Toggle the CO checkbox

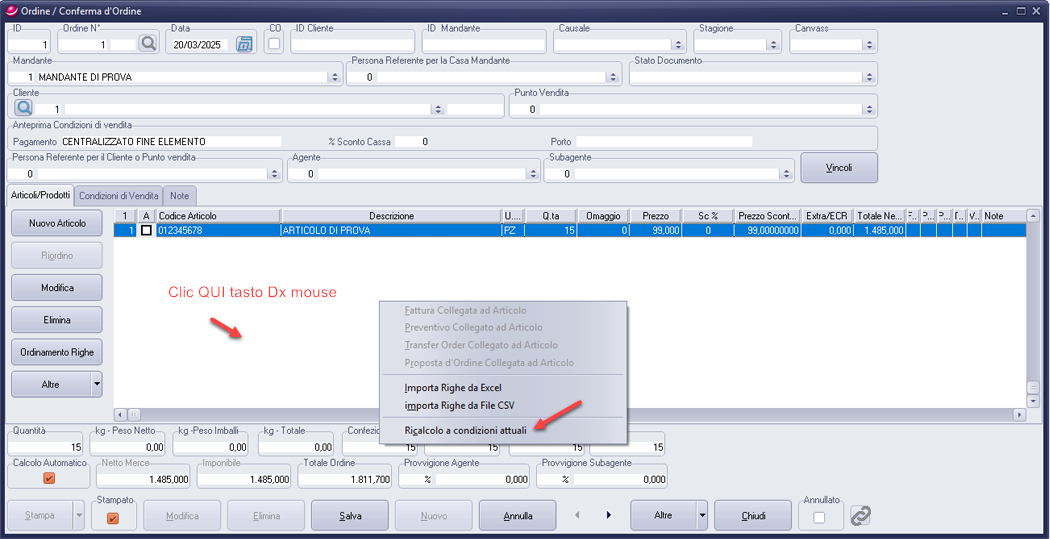[274, 44]
